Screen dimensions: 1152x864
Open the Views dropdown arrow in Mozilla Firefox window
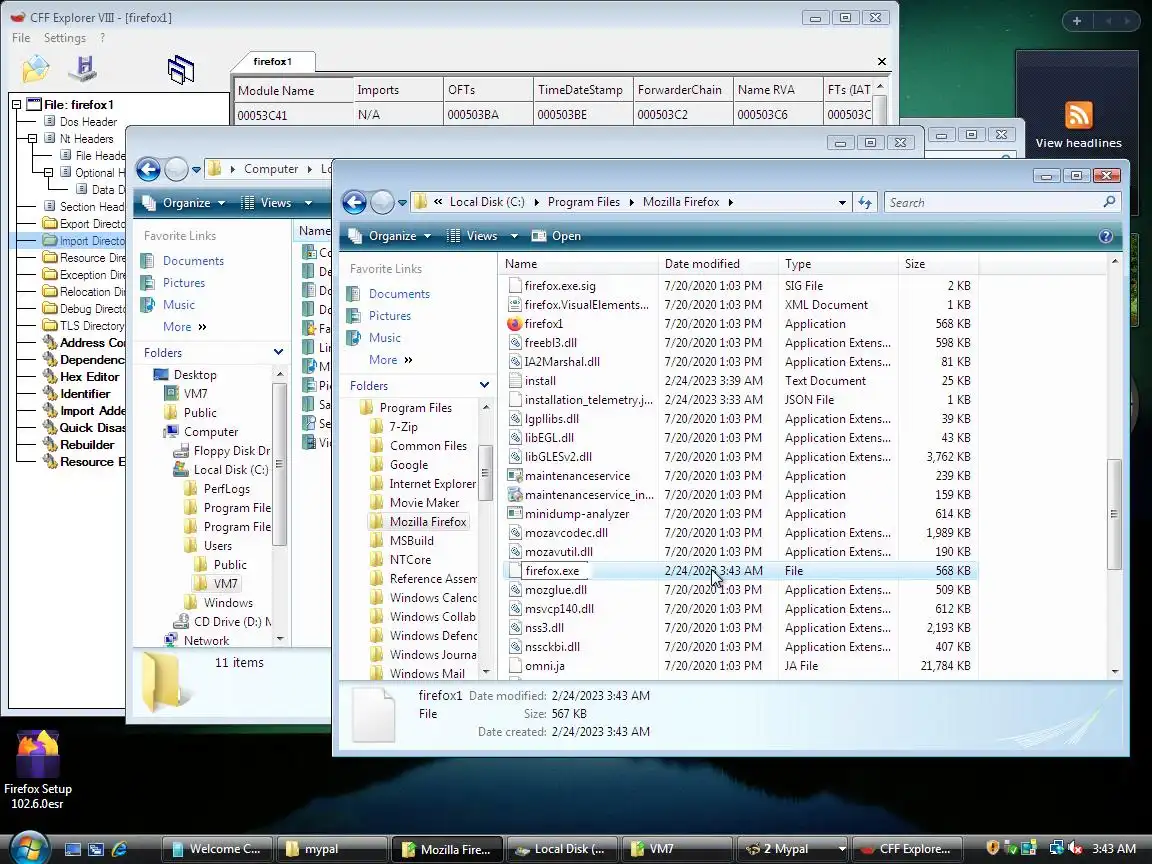coord(514,237)
